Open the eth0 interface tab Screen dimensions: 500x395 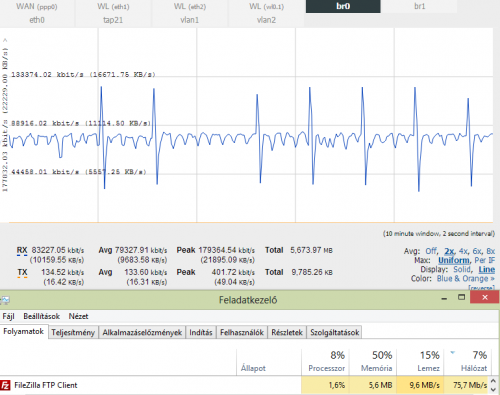click(37, 20)
